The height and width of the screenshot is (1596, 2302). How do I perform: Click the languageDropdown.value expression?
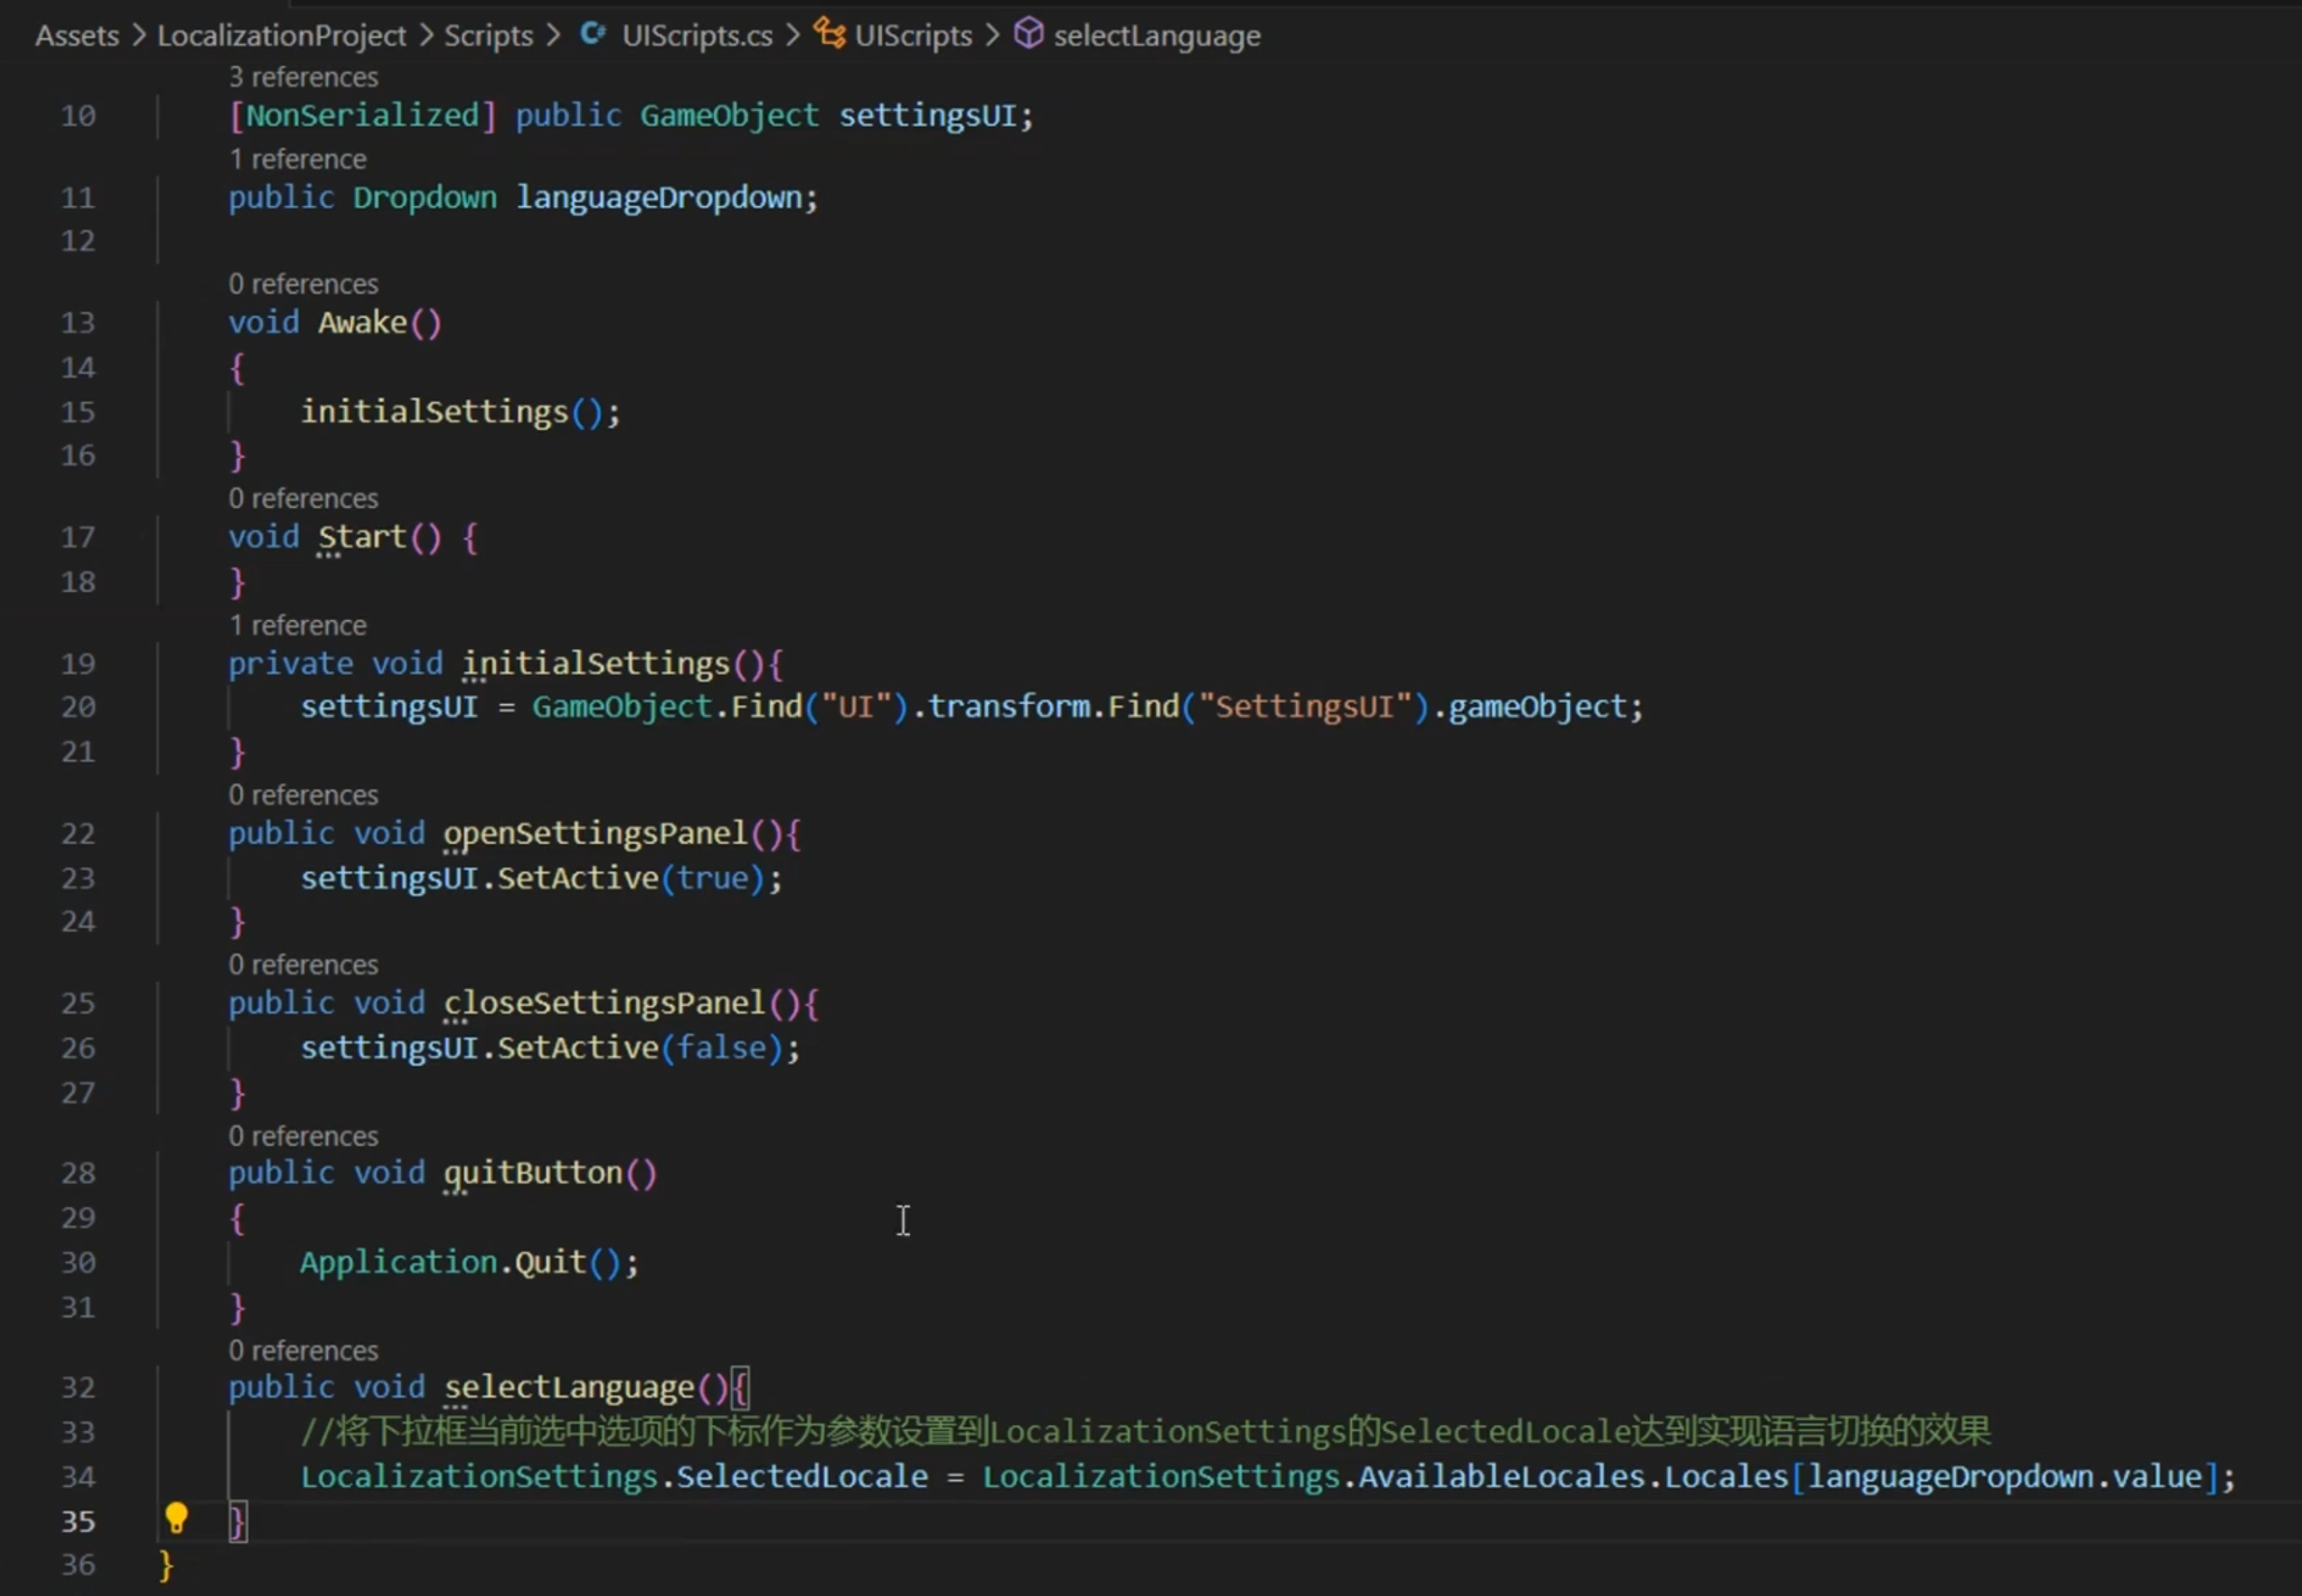click(x=2004, y=1476)
